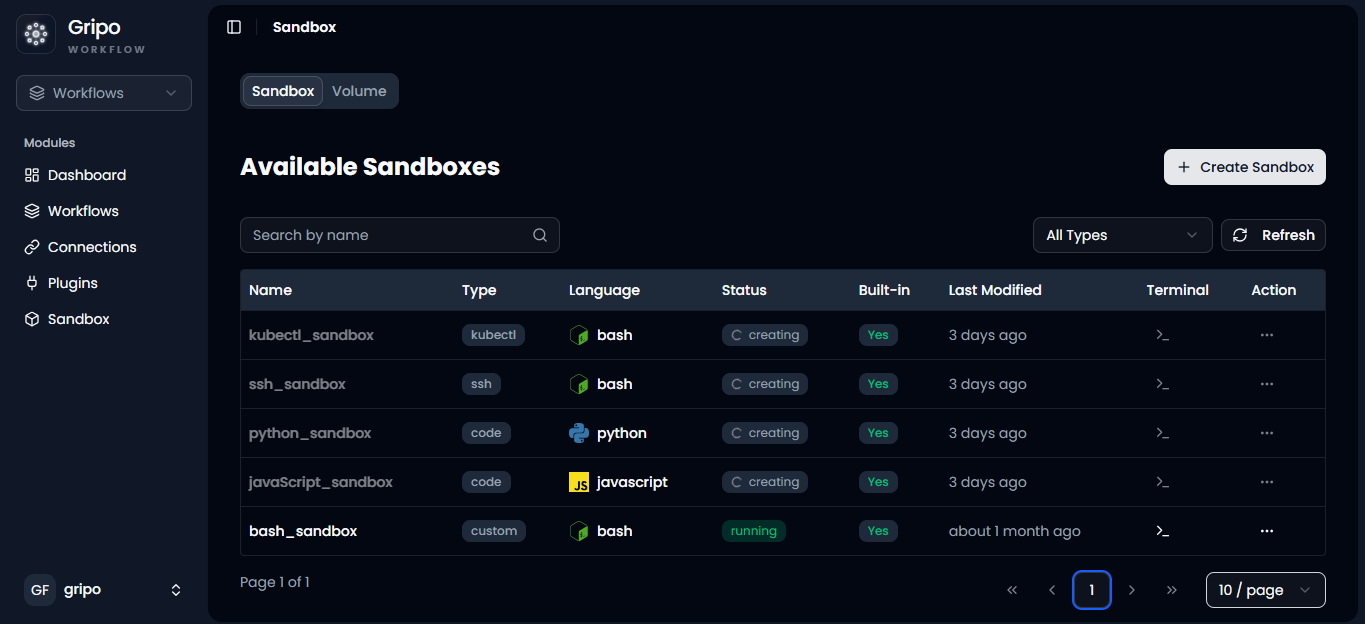Expand the gripo user account menu
The width and height of the screenshot is (1365, 624).
104,590
